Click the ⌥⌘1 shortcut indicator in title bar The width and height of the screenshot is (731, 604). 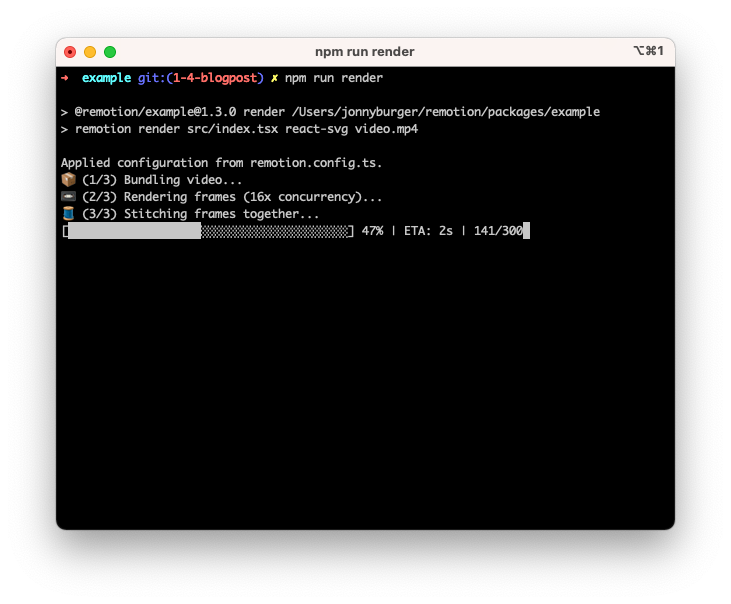648,51
